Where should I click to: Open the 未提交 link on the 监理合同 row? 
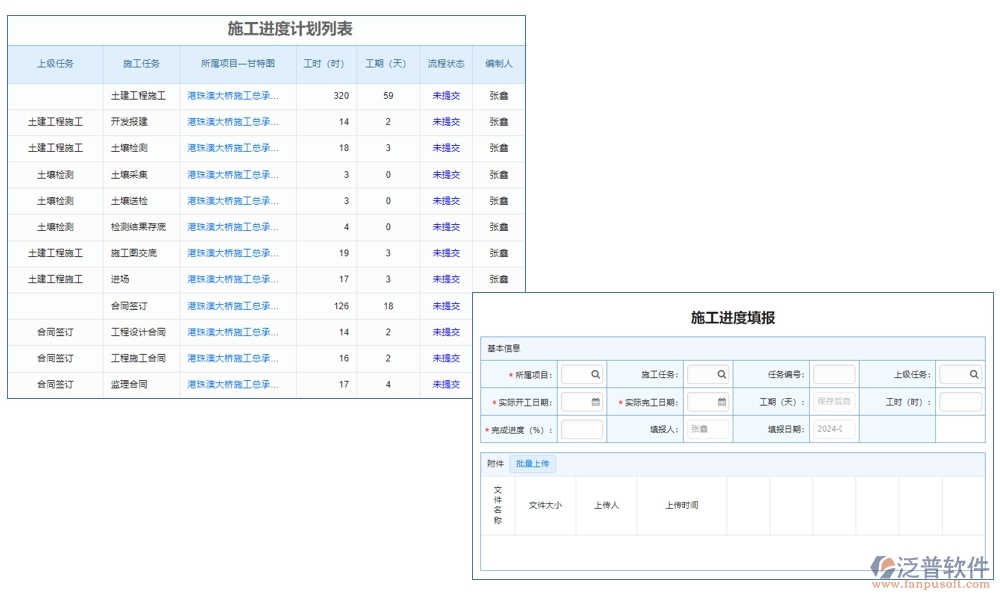[x=446, y=384]
